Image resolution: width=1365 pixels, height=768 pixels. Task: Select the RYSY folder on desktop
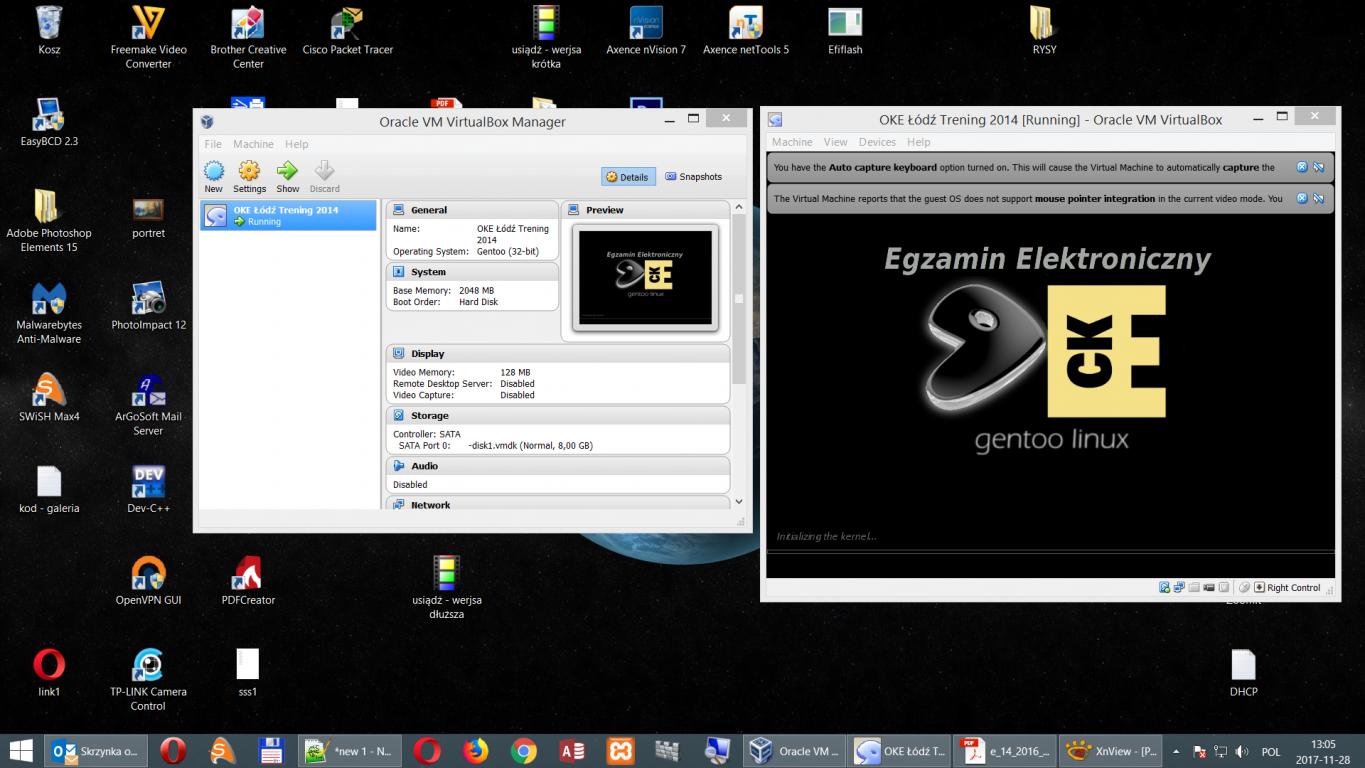(x=1044, y=30)
